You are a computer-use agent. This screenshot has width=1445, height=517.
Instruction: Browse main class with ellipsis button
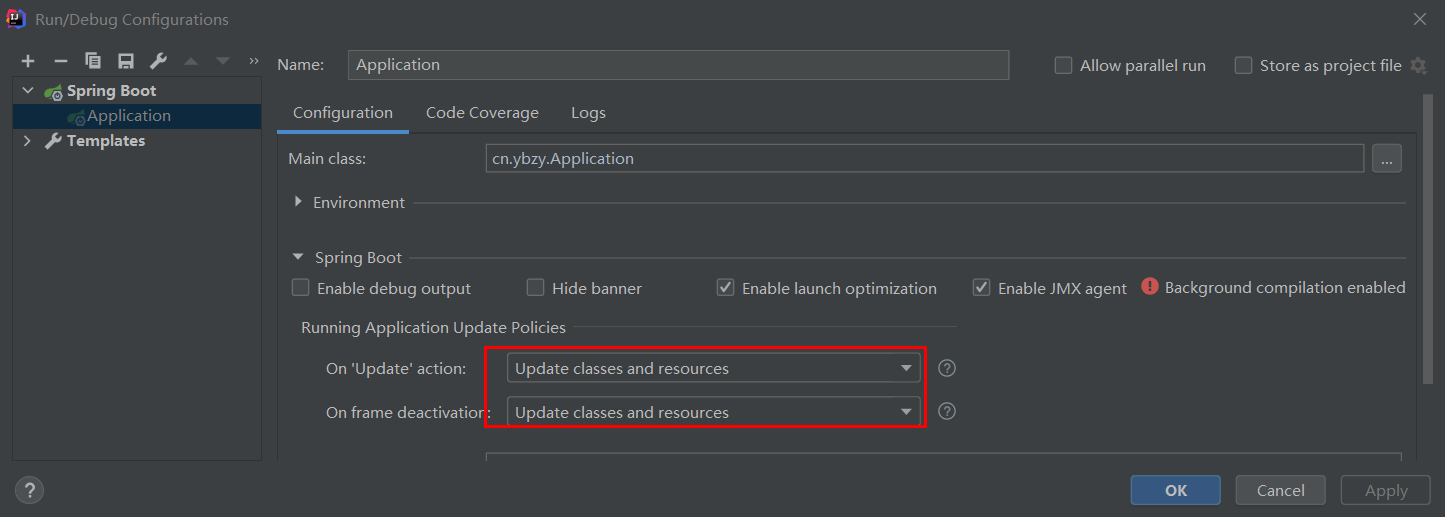click(1386, 158)
